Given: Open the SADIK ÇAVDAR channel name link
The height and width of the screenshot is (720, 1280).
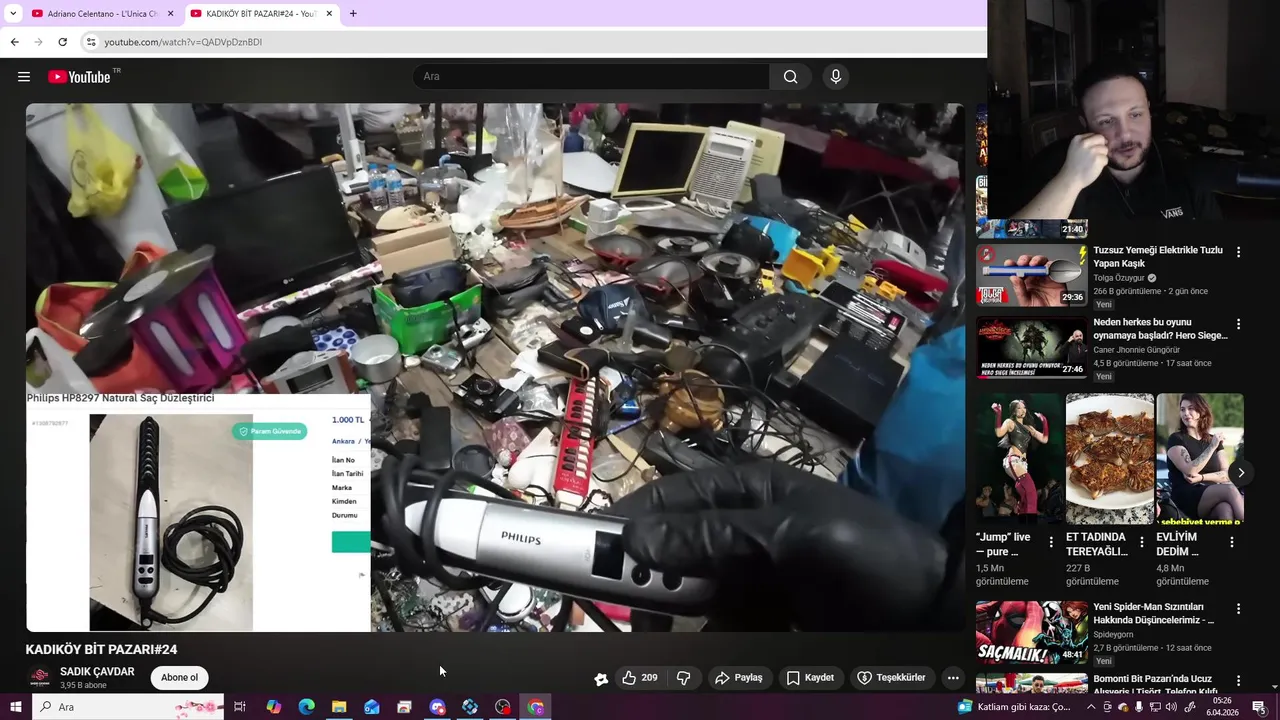Looking at the screenshot, I should coord(97,672).
